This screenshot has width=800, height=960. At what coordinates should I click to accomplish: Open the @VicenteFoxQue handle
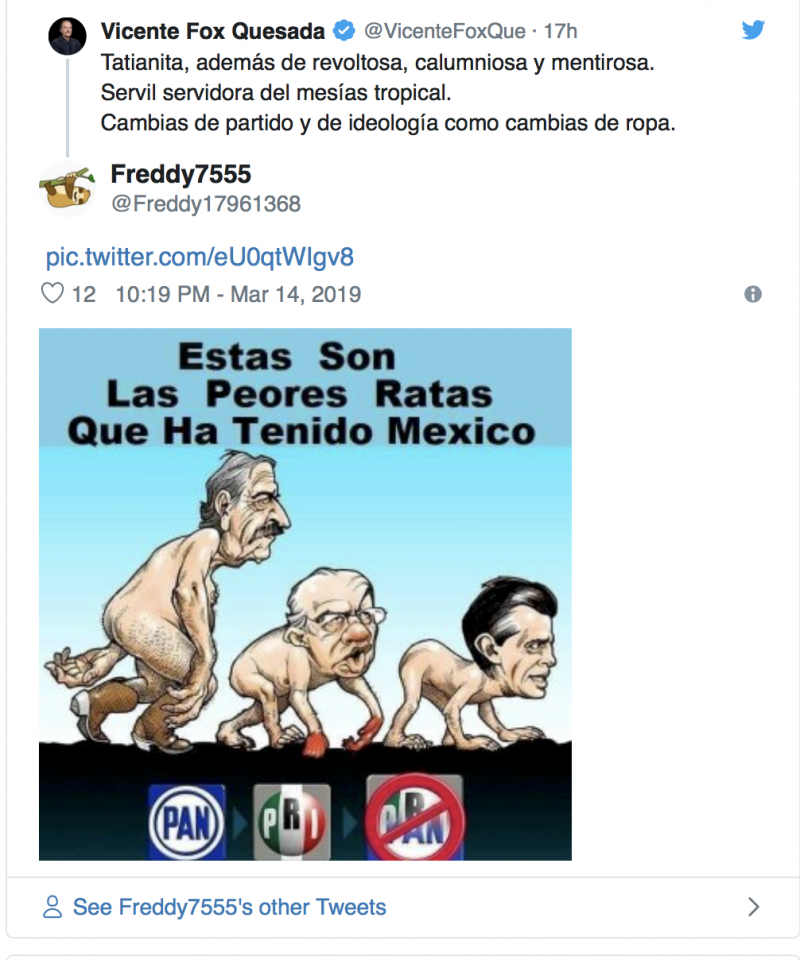click(445, 31)
